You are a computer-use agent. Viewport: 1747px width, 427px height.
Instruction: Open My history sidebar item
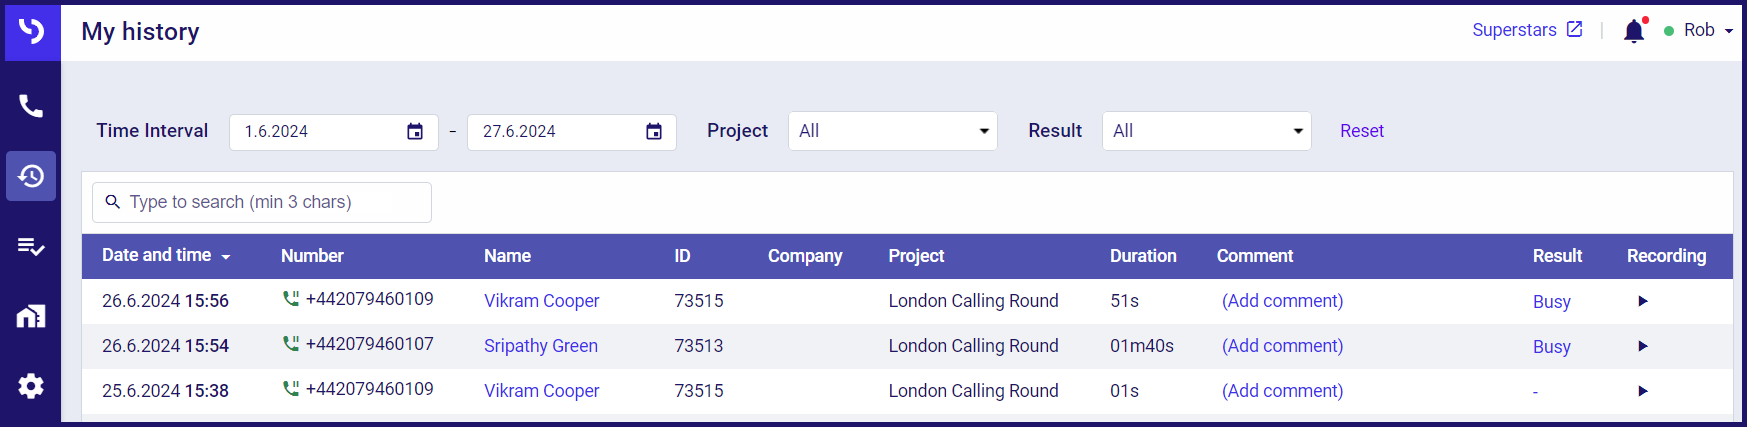point(31,176)
